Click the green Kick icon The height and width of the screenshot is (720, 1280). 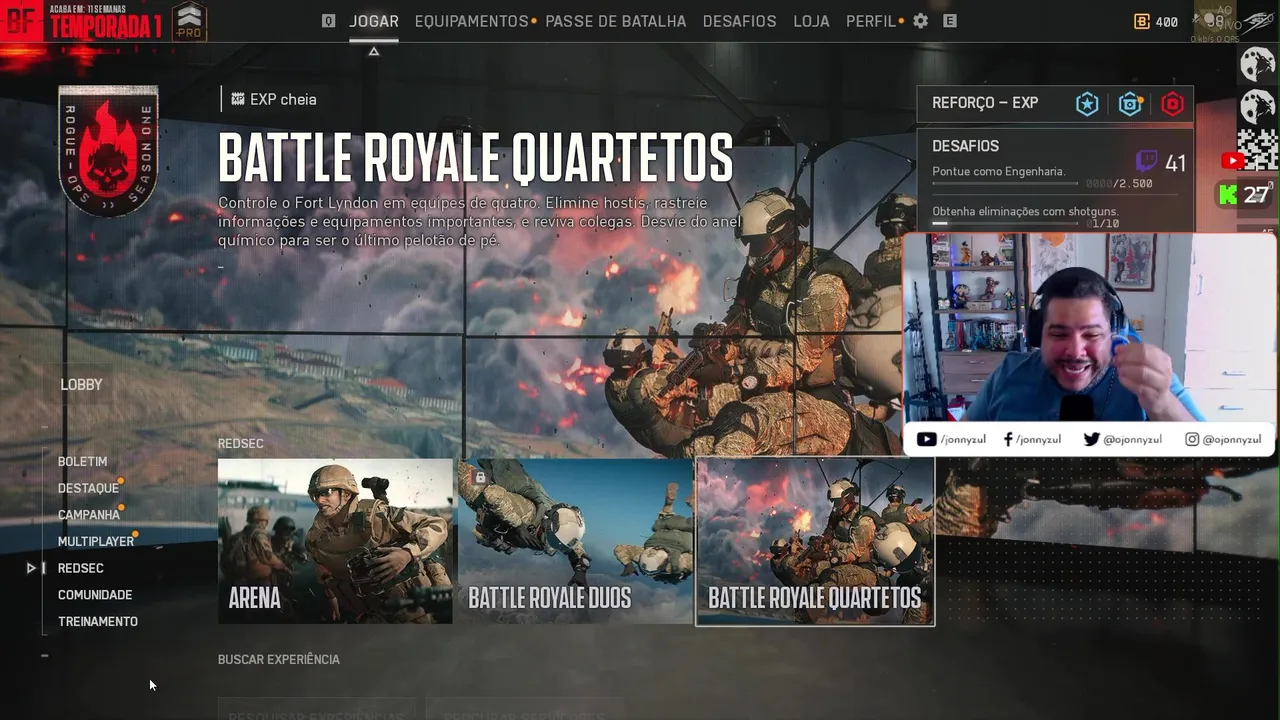1227,195
